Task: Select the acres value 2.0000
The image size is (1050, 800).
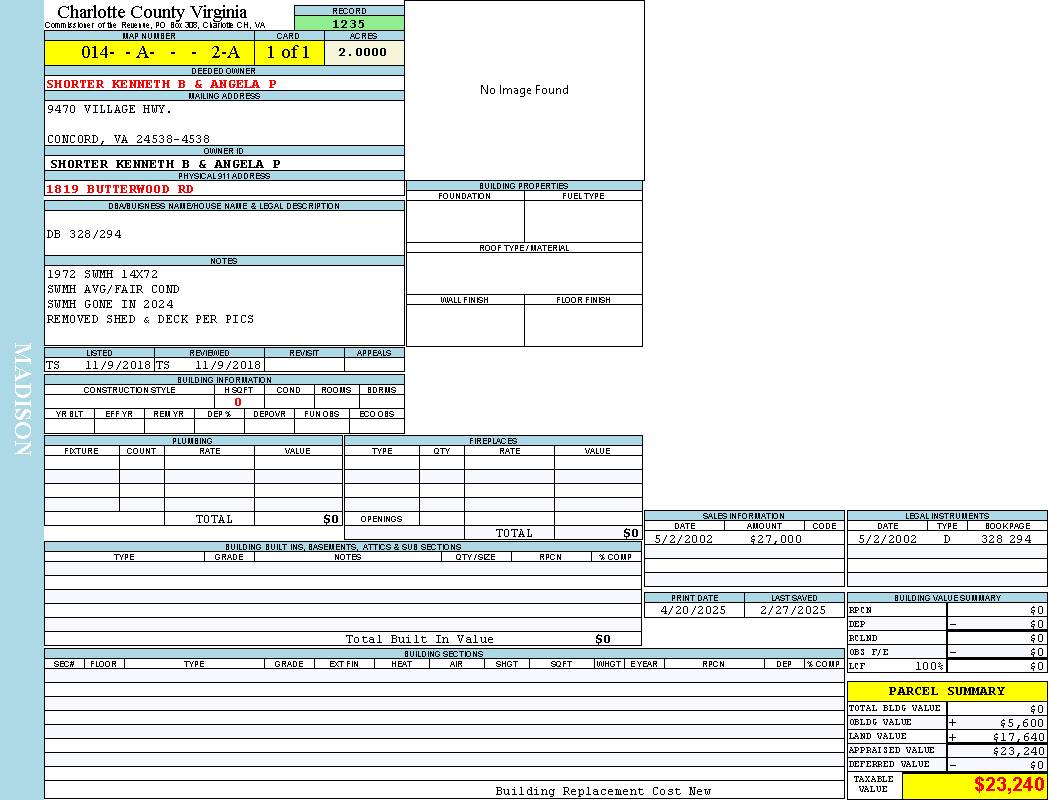Action: click(x=363, y=53)
